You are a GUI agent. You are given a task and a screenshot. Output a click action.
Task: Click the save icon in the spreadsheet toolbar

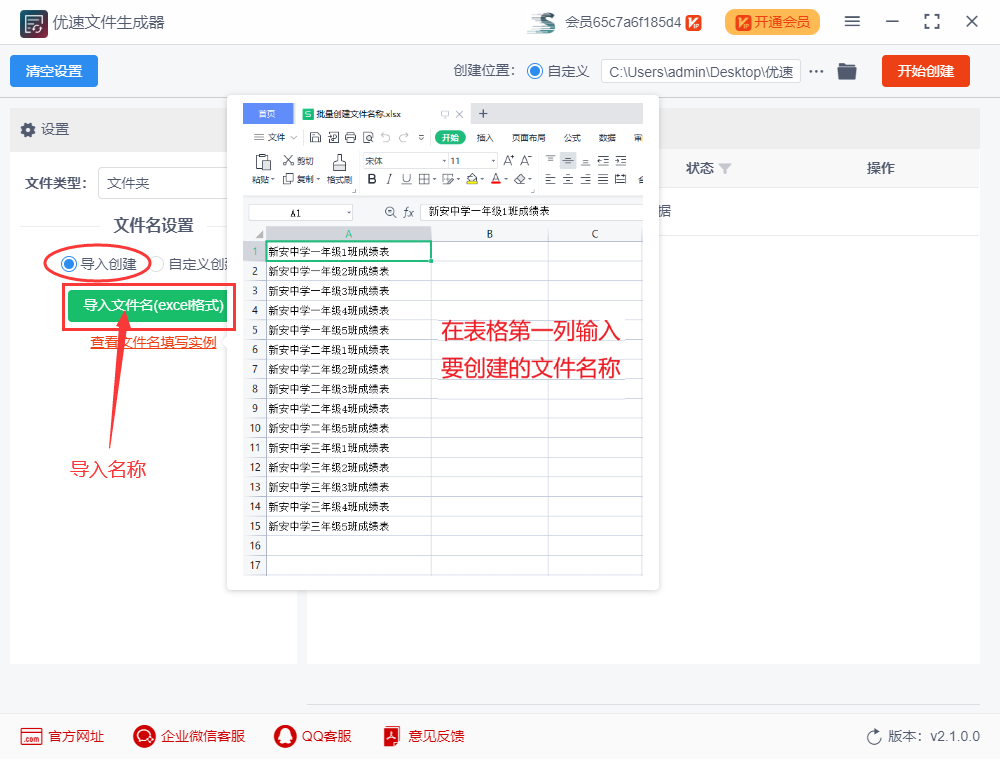point(315,137)
